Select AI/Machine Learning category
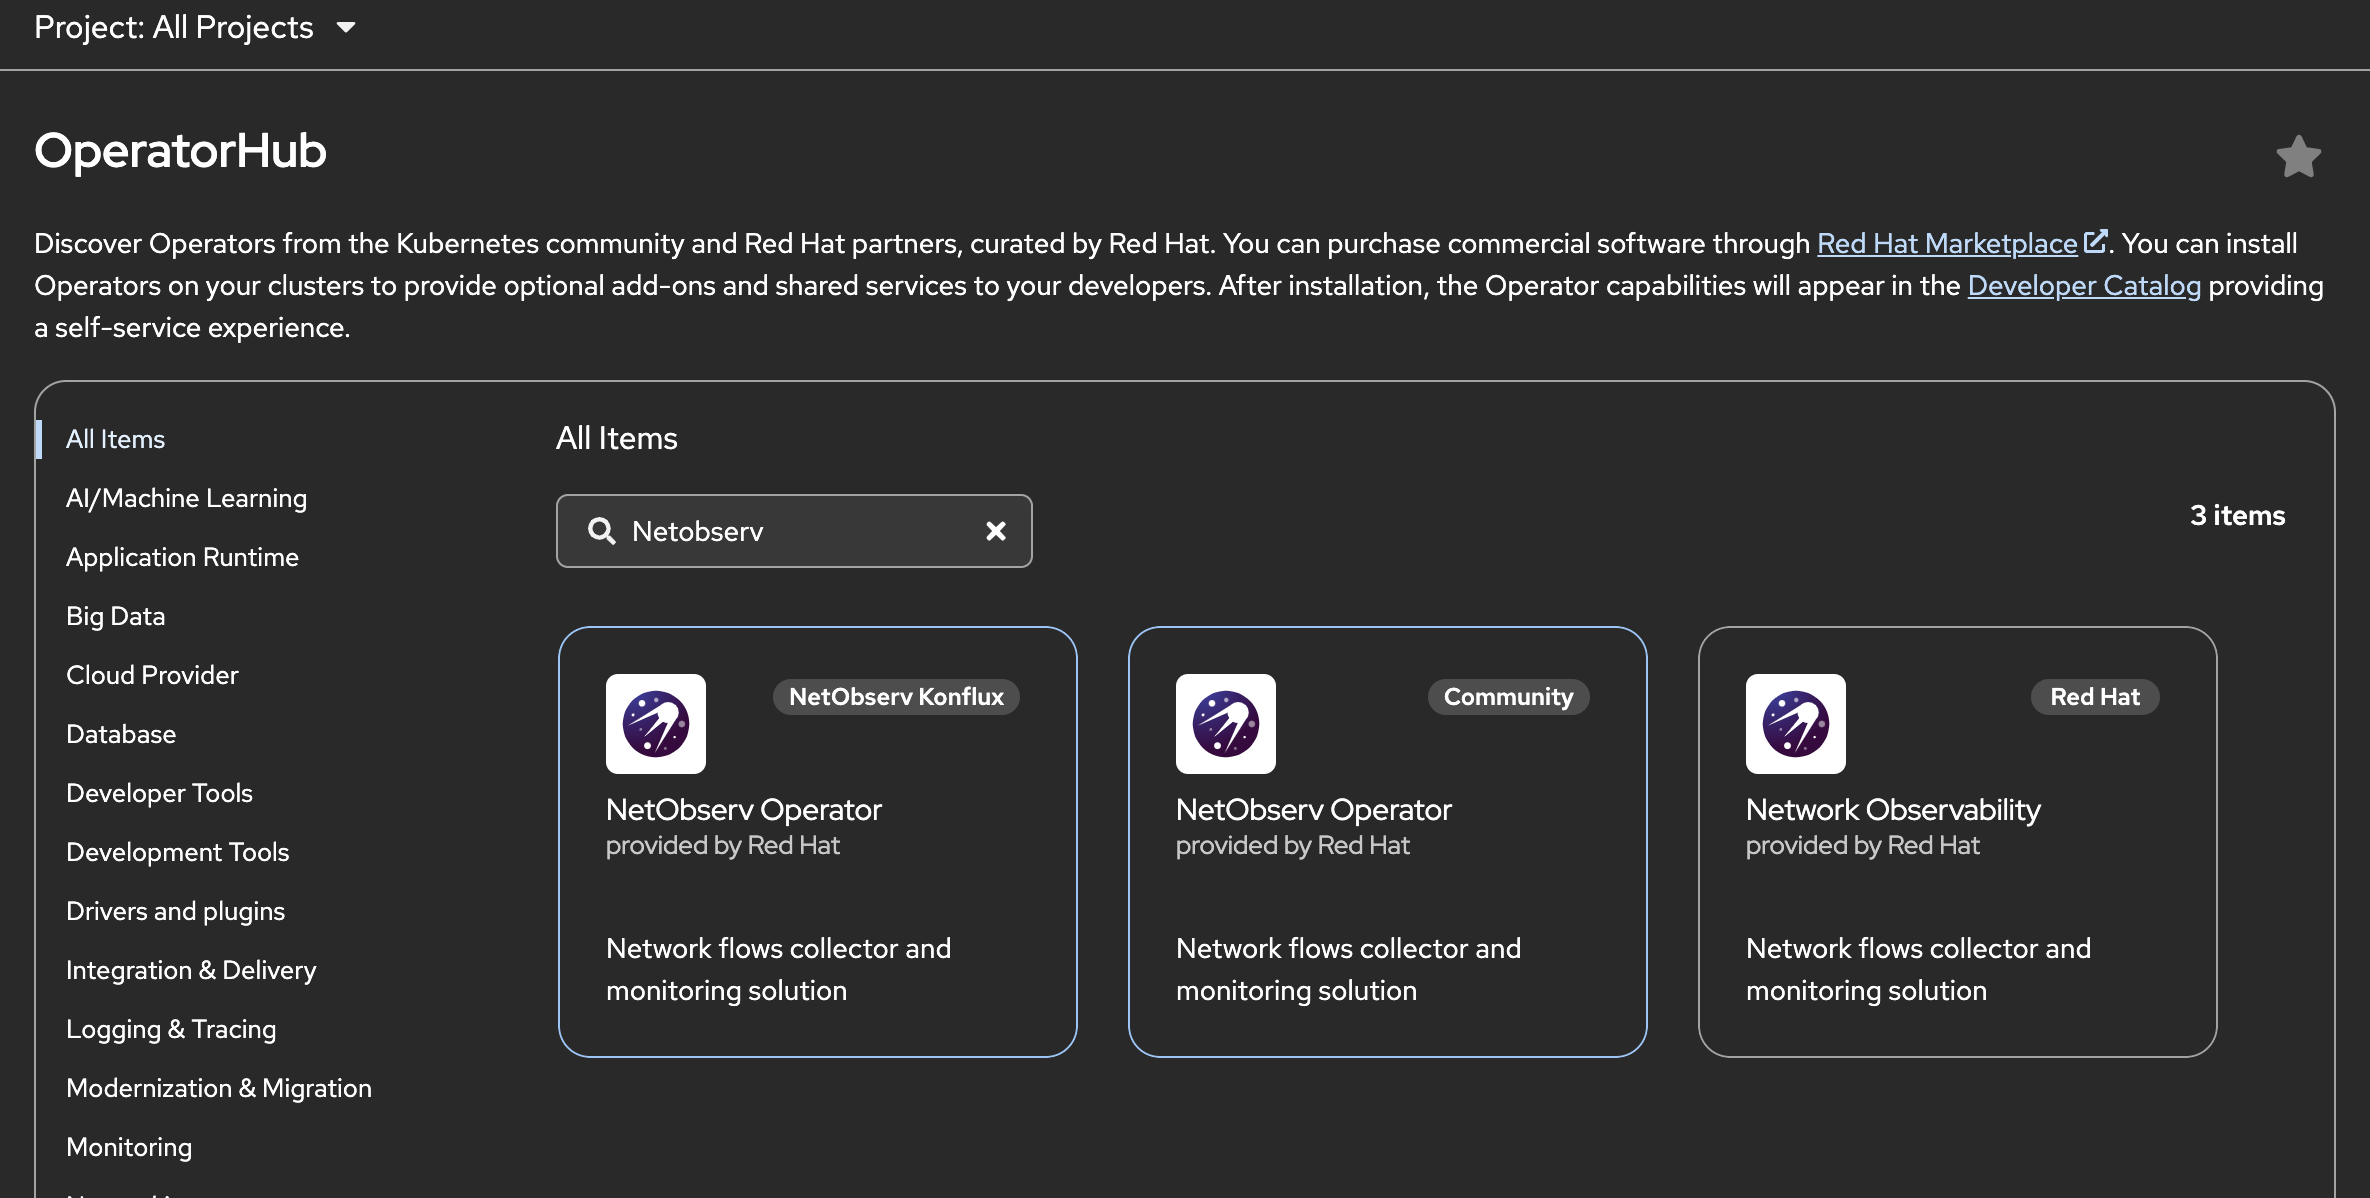The height and width of the screenshot is (1198, 2370). pos(186,498)
